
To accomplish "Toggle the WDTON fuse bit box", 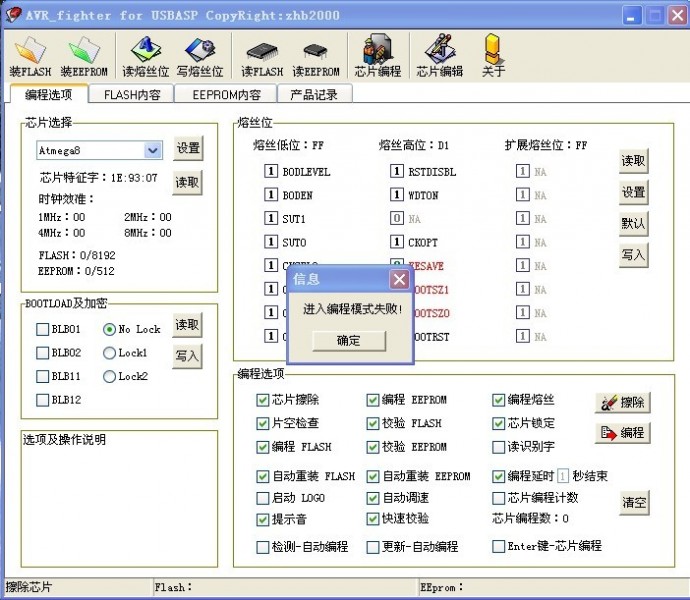I will coord(397,195).
